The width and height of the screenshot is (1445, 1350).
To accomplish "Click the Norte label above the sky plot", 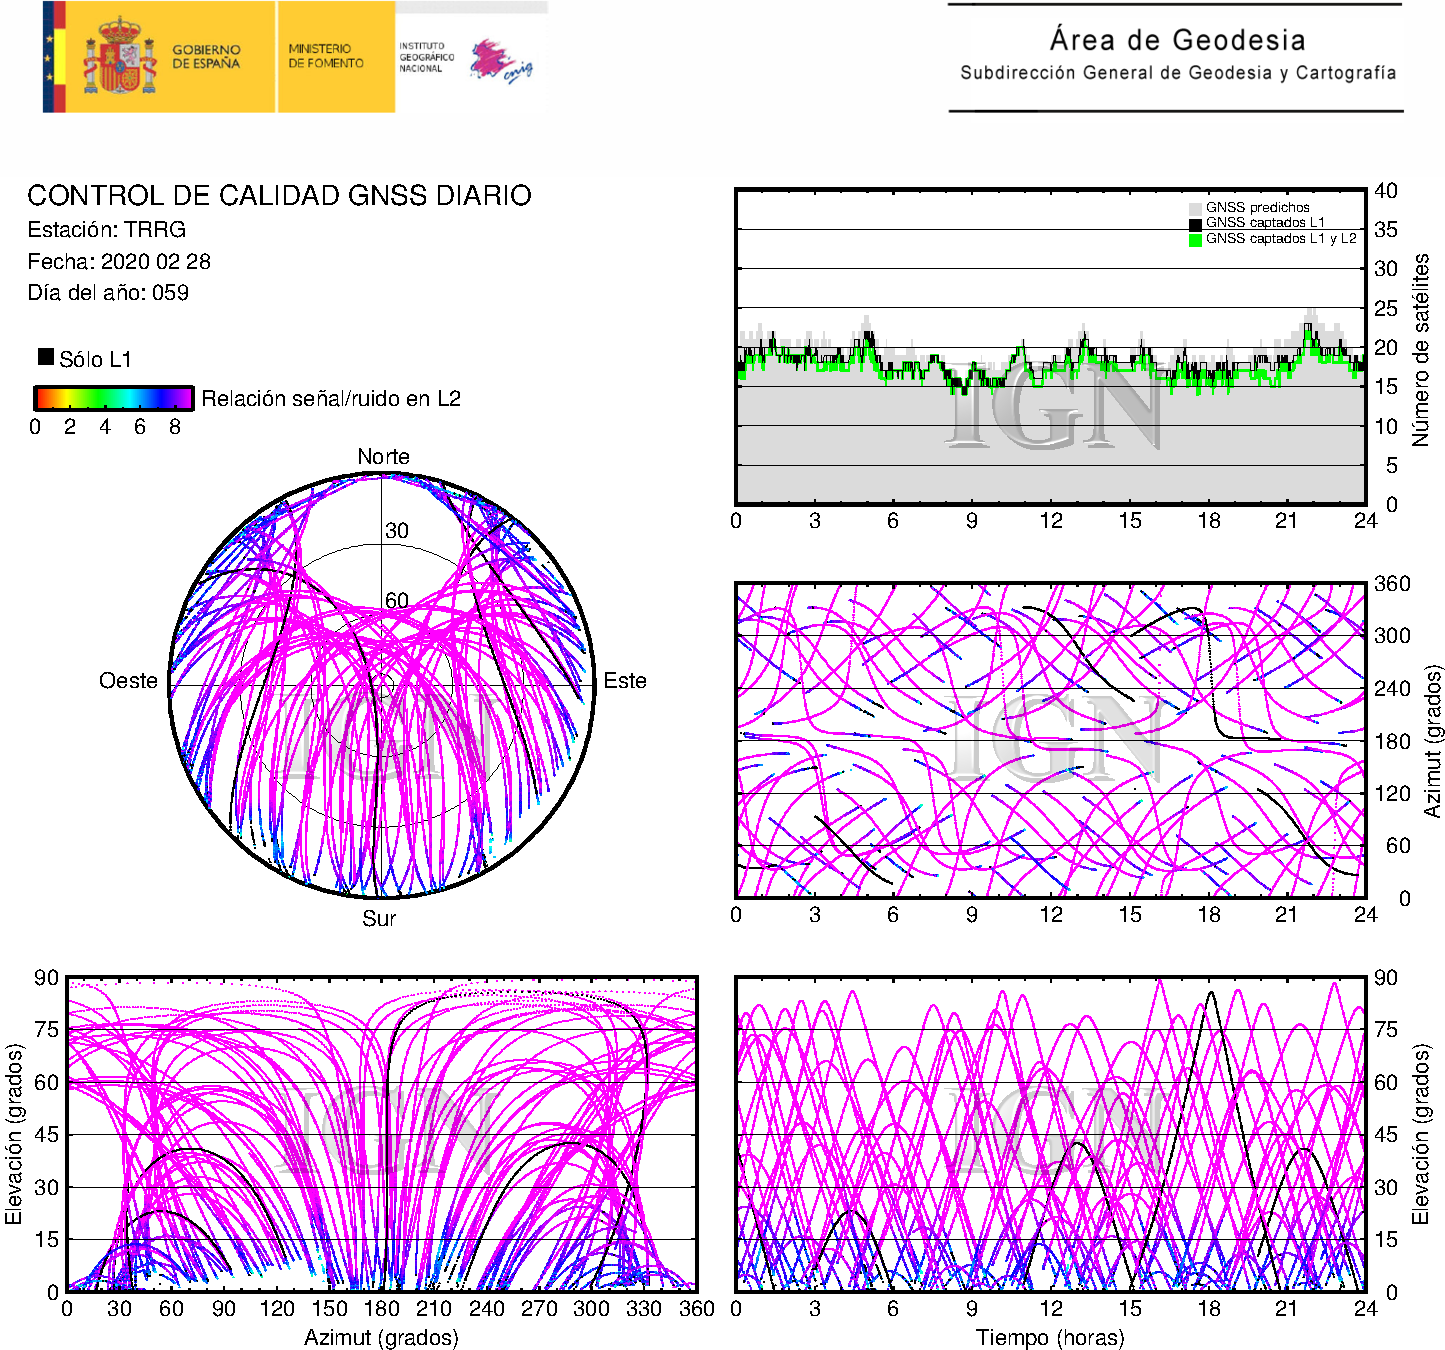I will (x=383, y=457).
